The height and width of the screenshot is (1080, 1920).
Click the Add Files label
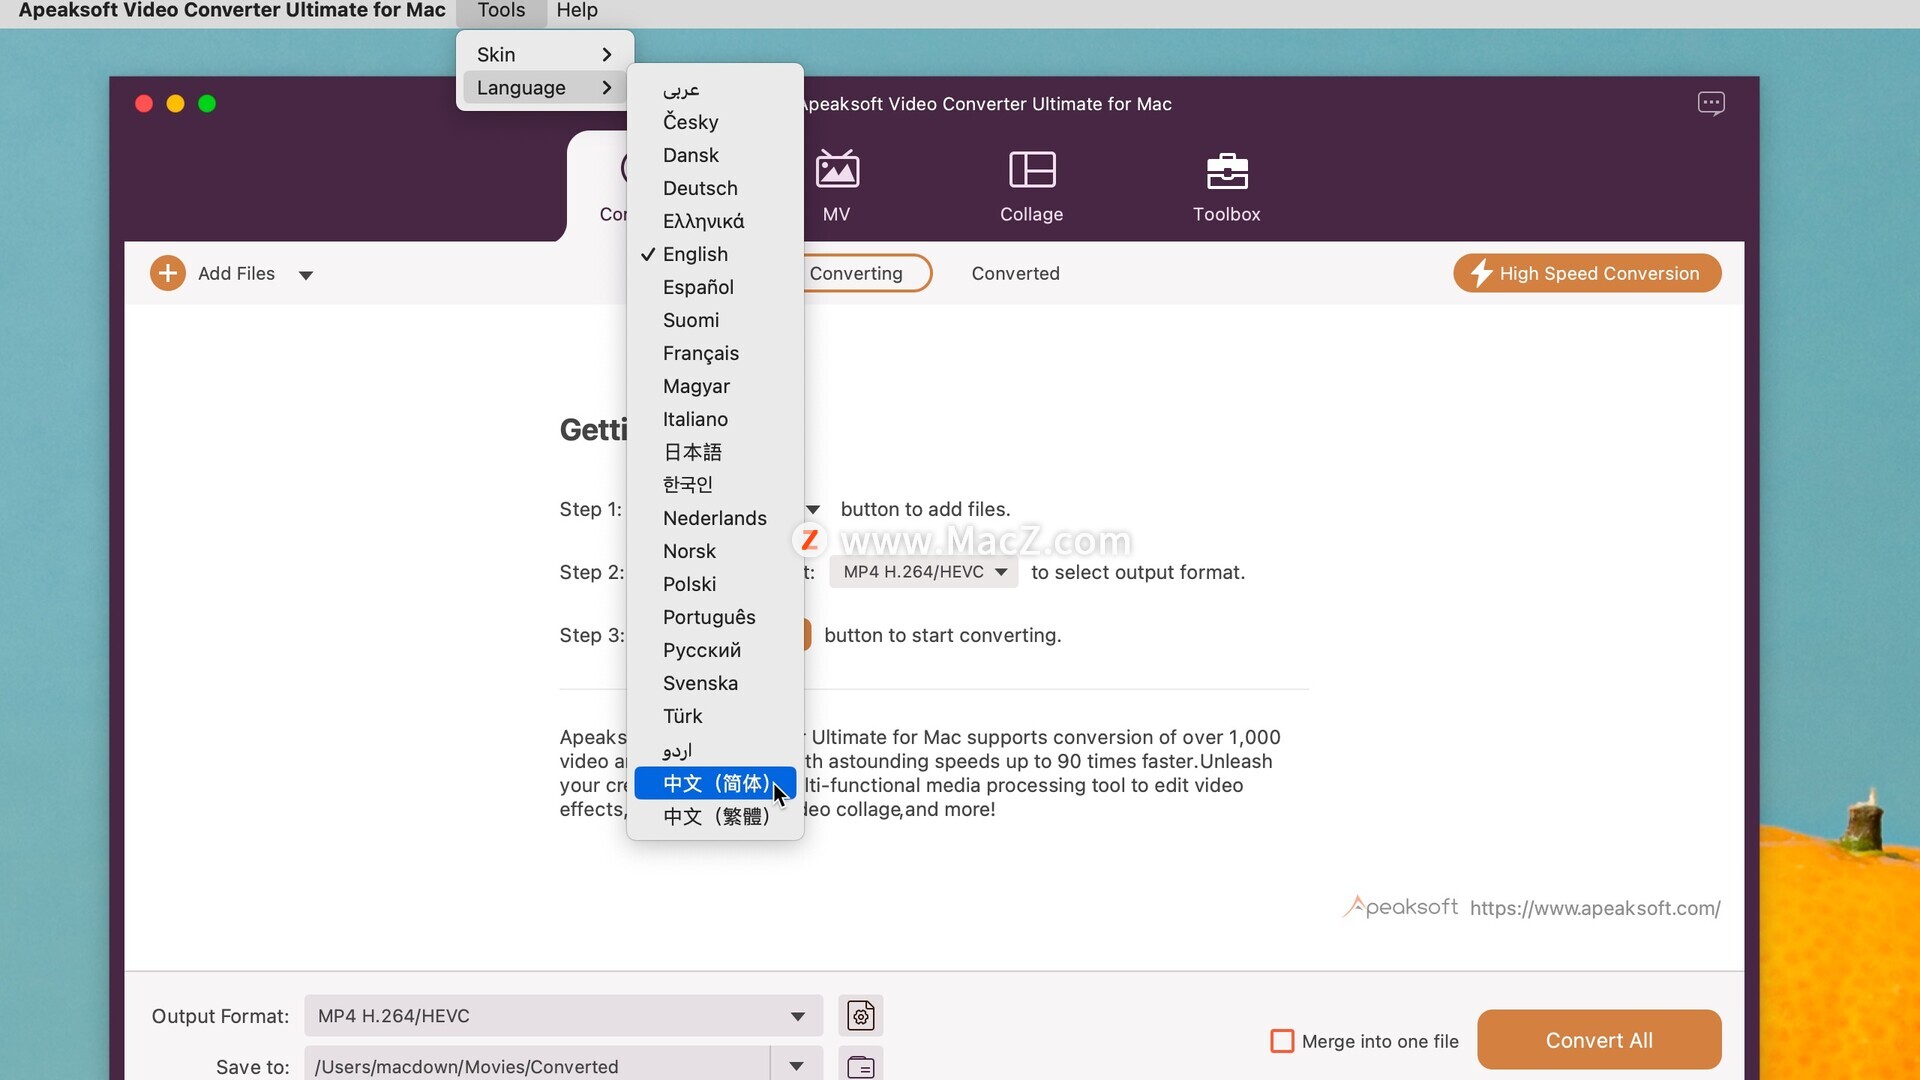pos(236,273)
